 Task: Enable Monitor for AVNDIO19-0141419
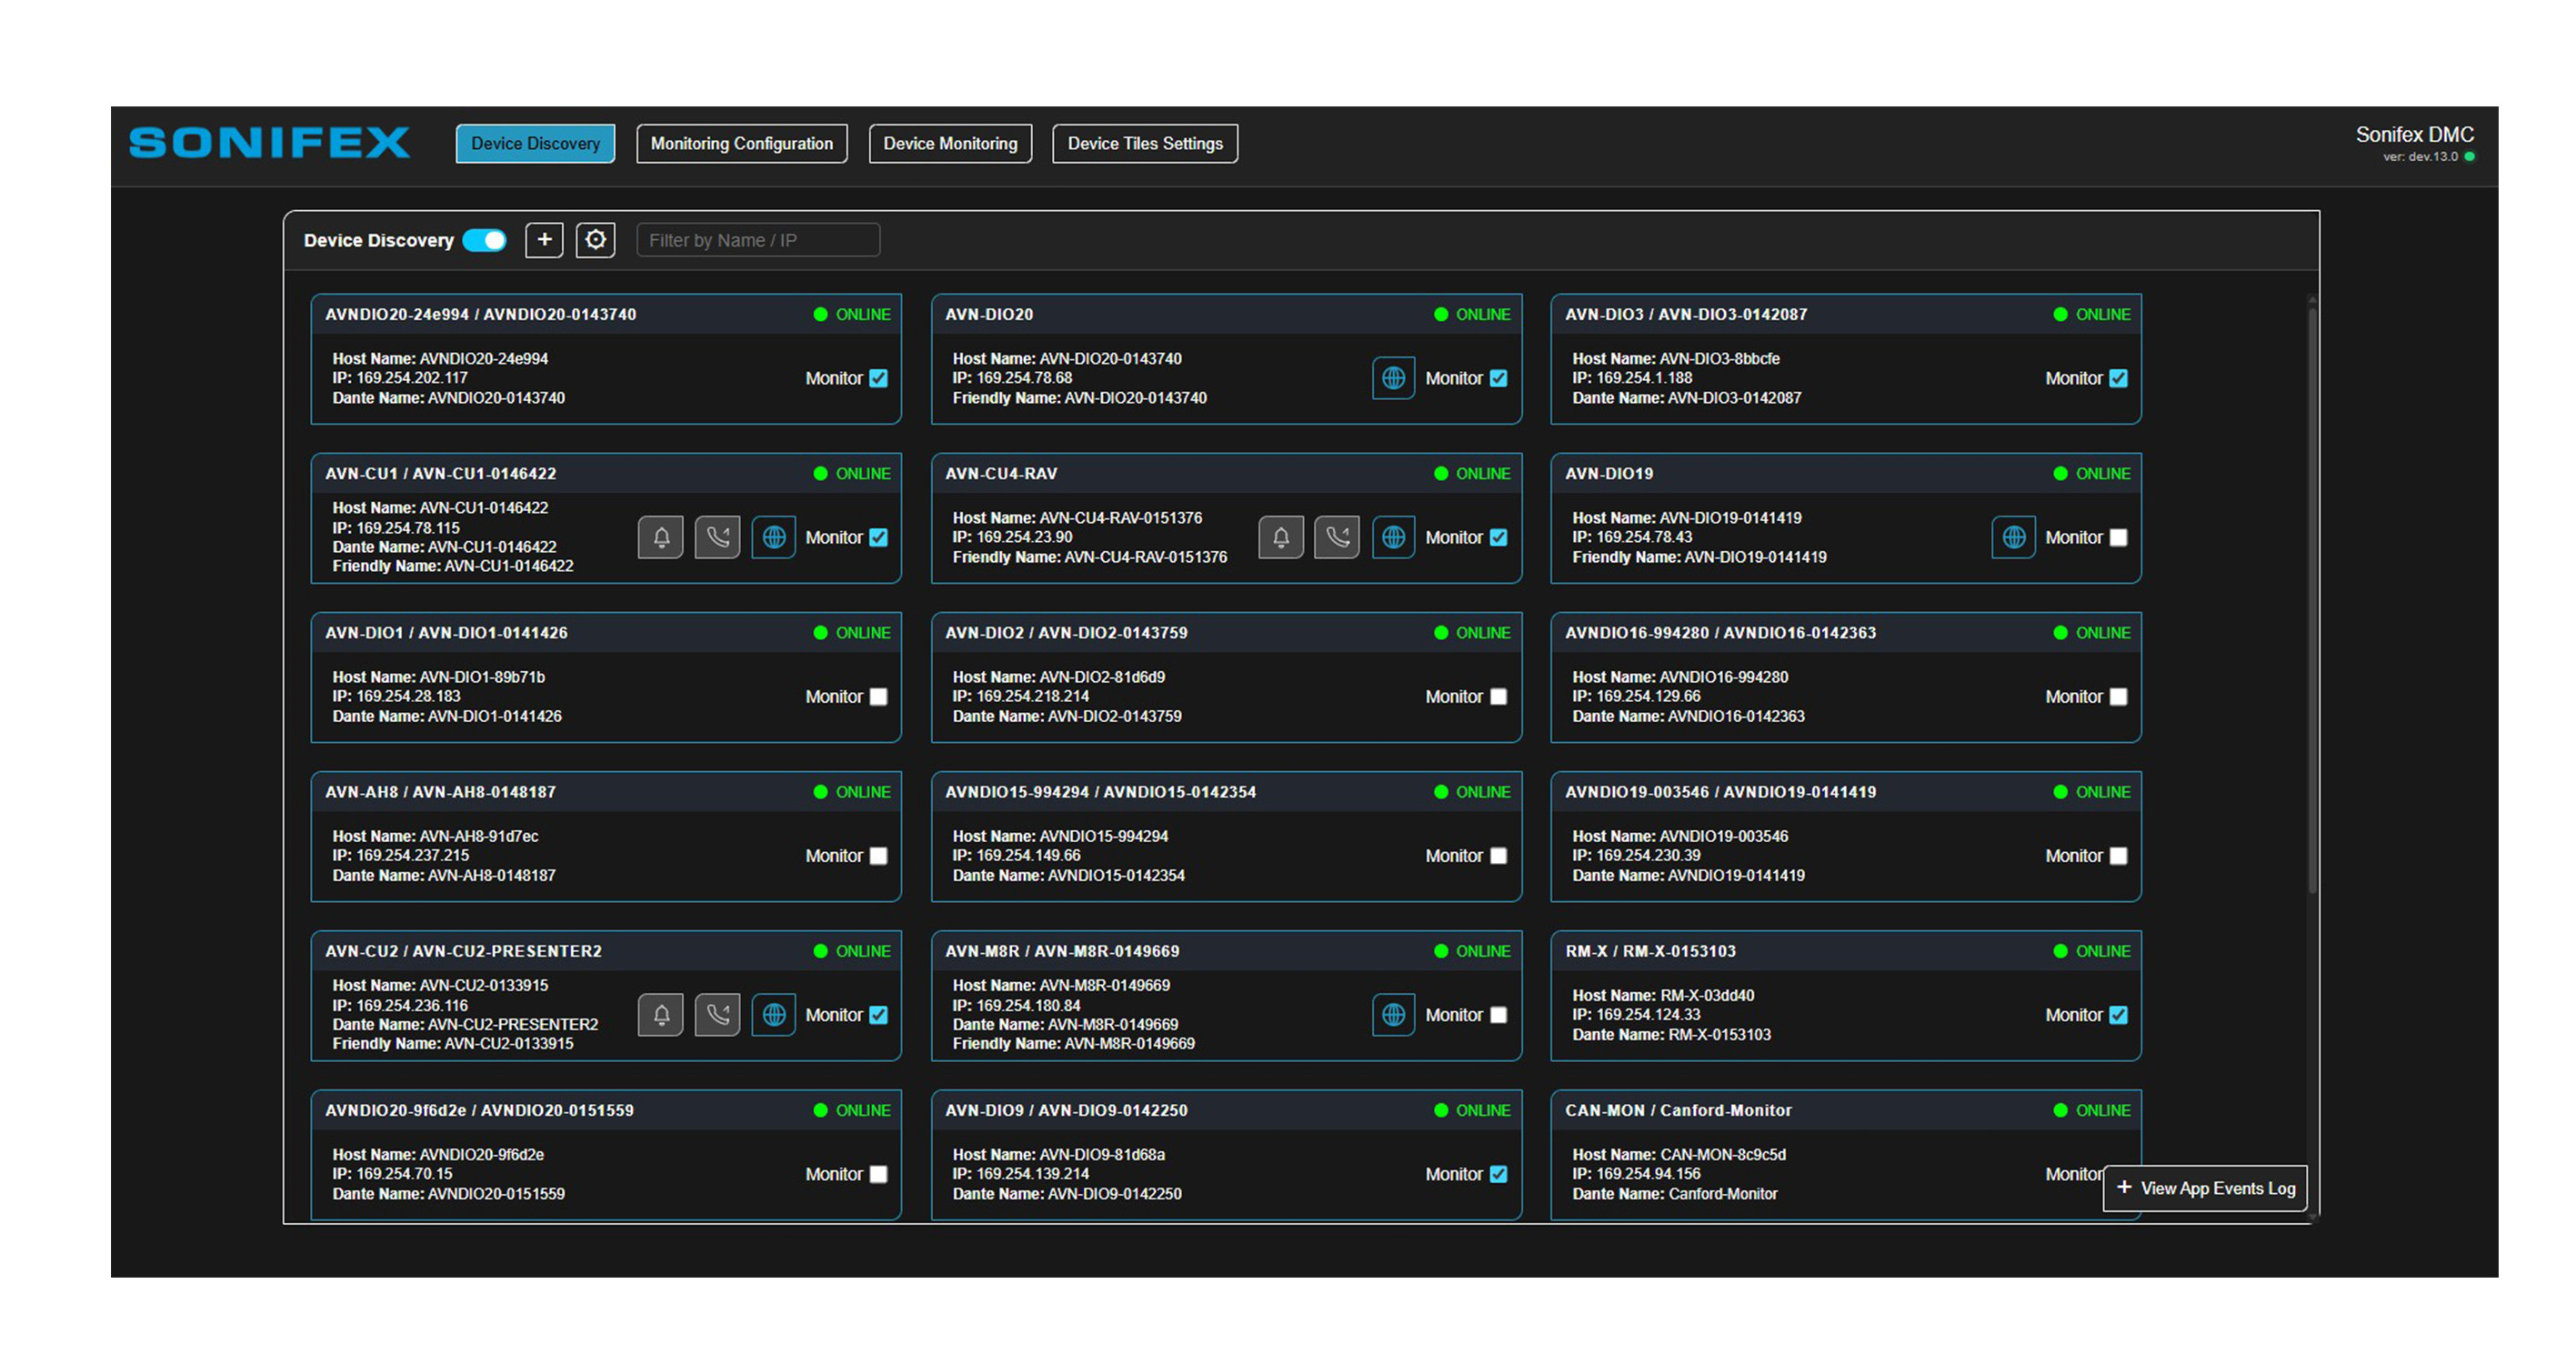[x=2118, y=856]
